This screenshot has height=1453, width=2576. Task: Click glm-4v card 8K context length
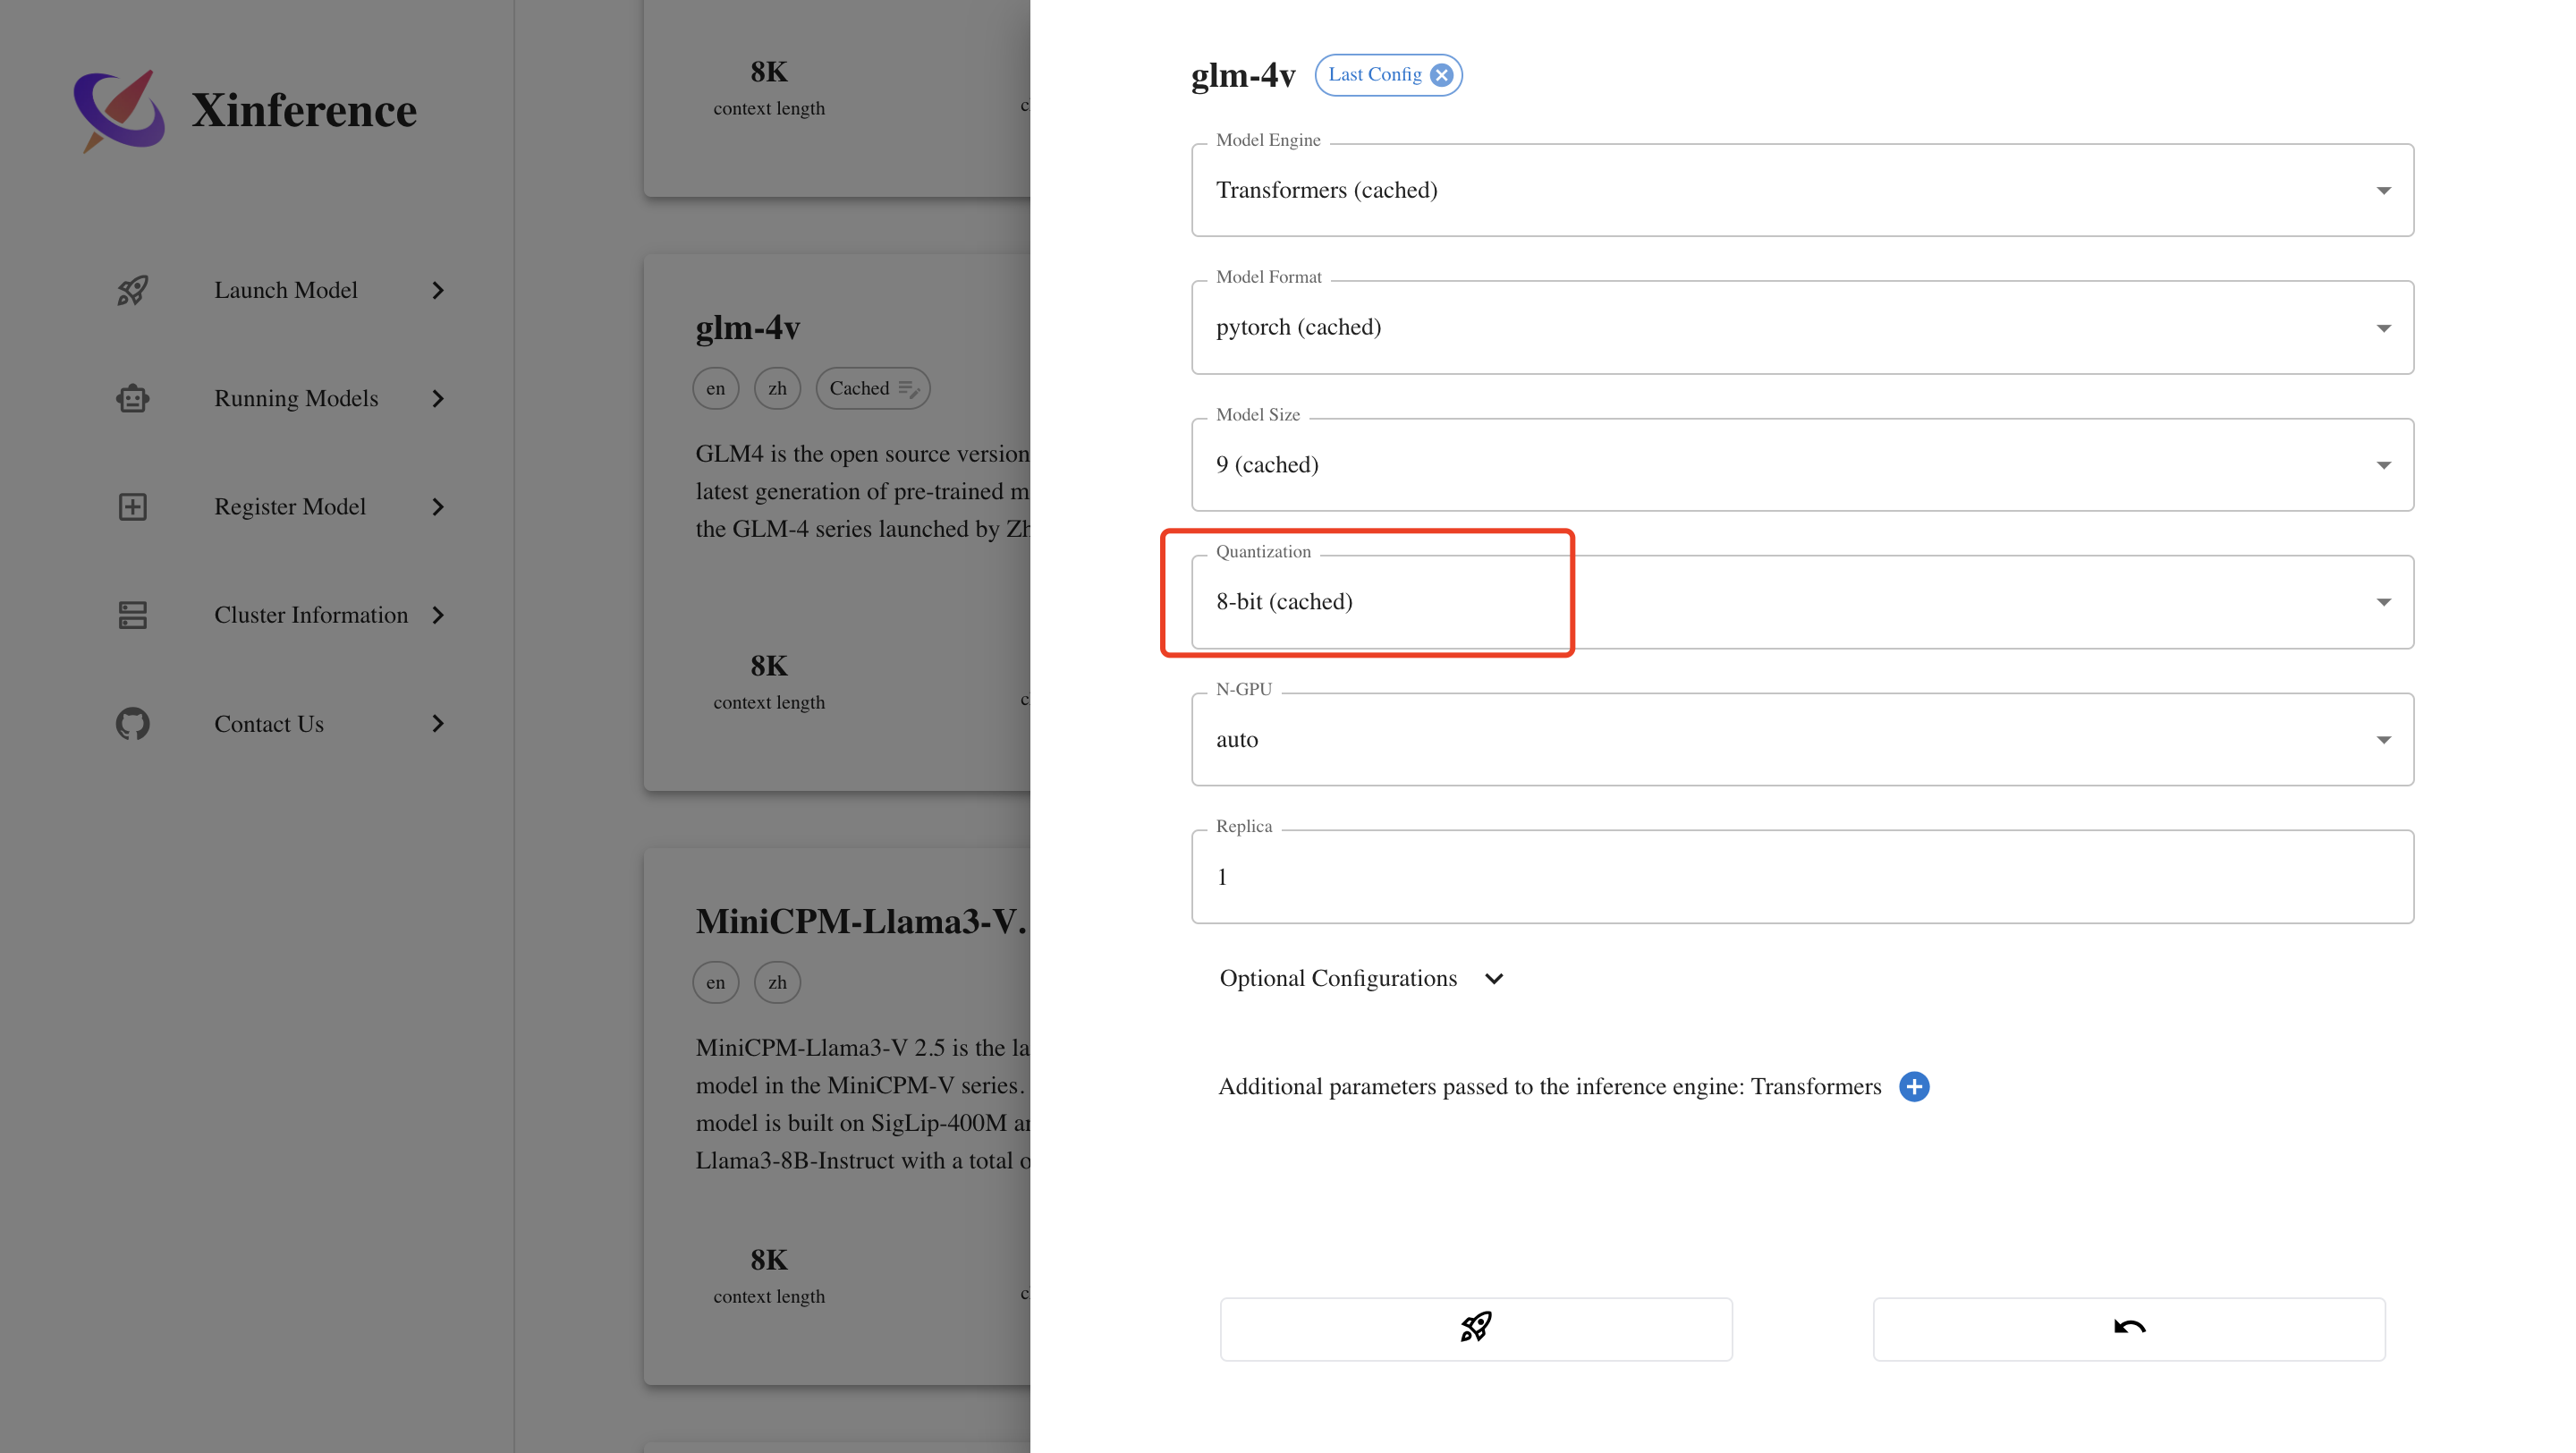tap(769, 682)
